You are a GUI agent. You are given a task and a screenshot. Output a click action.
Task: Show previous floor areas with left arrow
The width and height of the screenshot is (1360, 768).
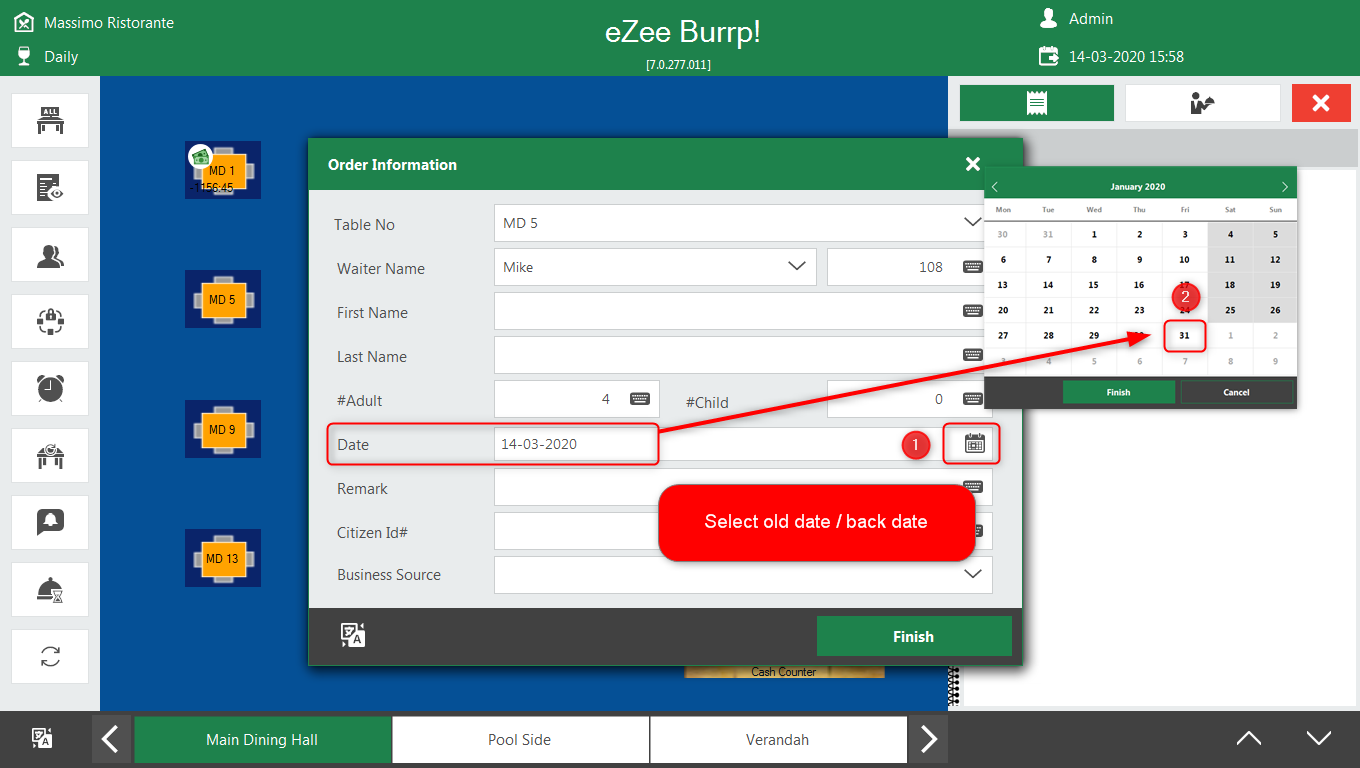point(111,739)
